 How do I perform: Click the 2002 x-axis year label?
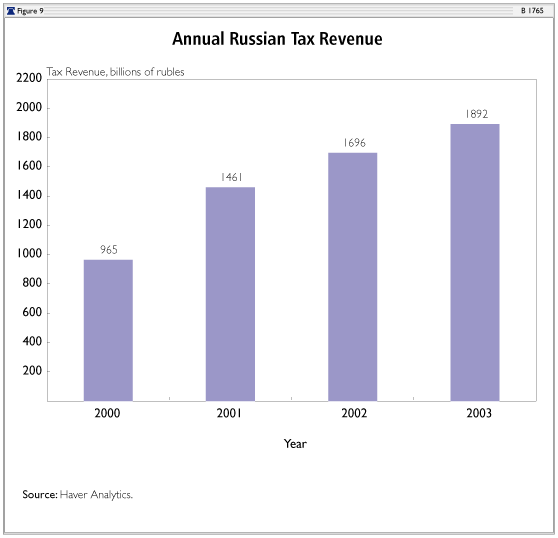(354, 413)
